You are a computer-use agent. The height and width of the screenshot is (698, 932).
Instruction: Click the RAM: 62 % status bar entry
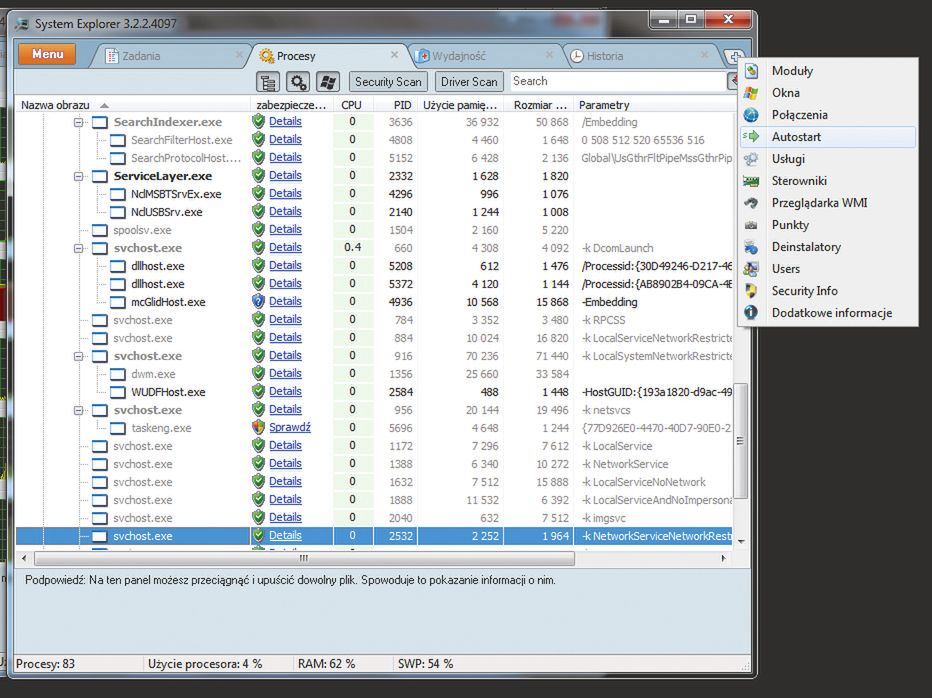coord(326,664)
